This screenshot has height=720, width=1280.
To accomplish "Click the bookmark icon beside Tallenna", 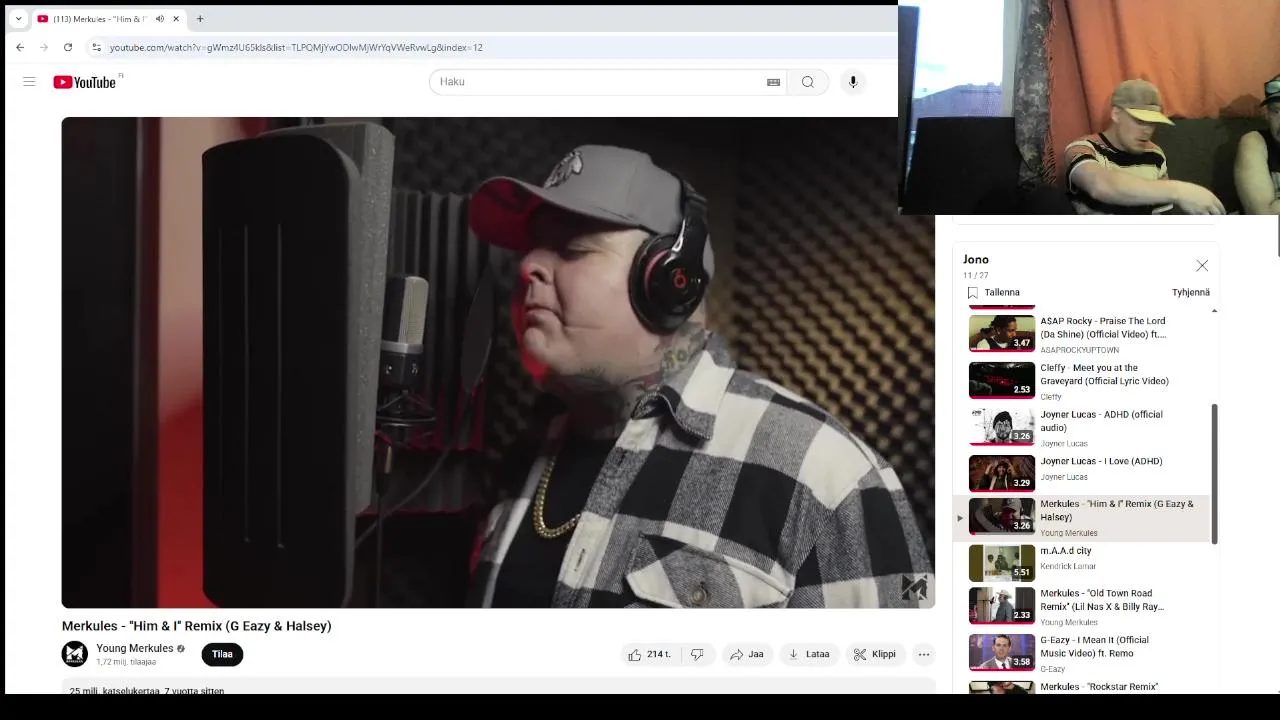I will (973, 292).
